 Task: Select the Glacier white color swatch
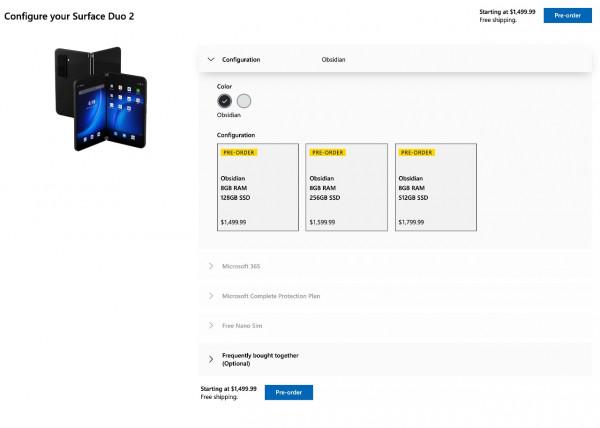click(x=244, y=100)
